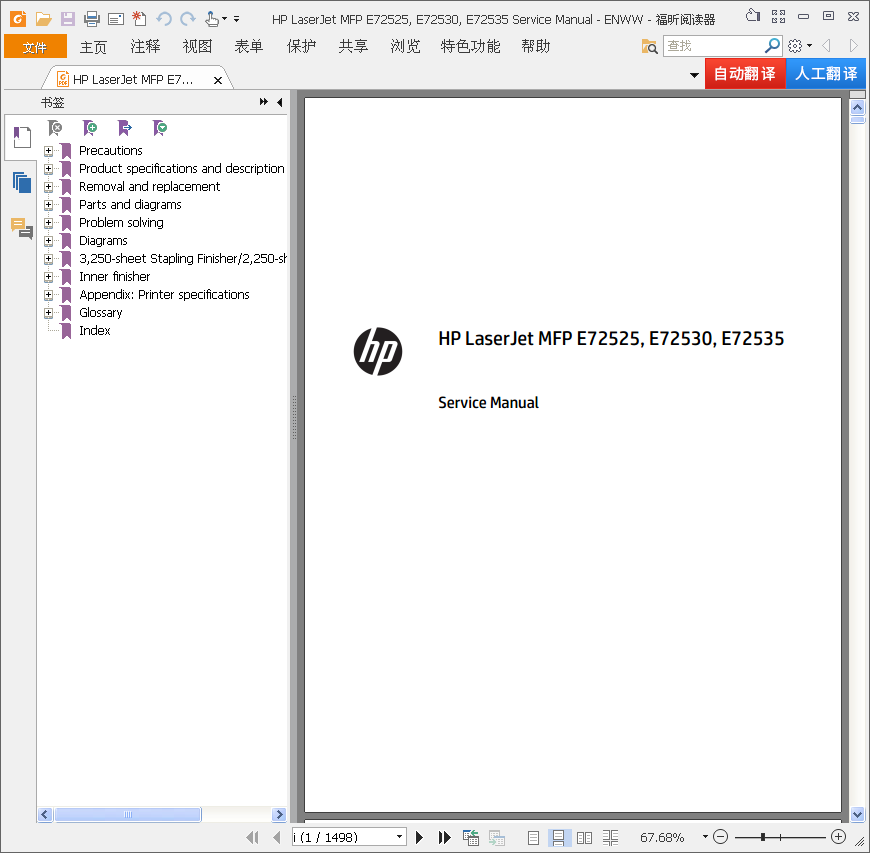Select single page view mode icon
Screen dimensions: 870x853
coord(533,837)
